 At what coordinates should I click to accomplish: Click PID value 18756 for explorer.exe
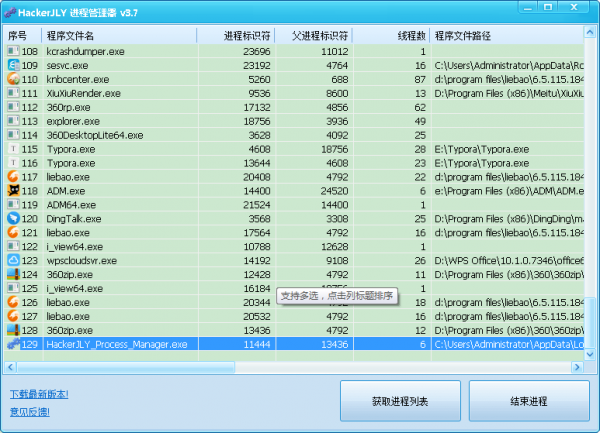pyautogui.click(x=257, y=121)
